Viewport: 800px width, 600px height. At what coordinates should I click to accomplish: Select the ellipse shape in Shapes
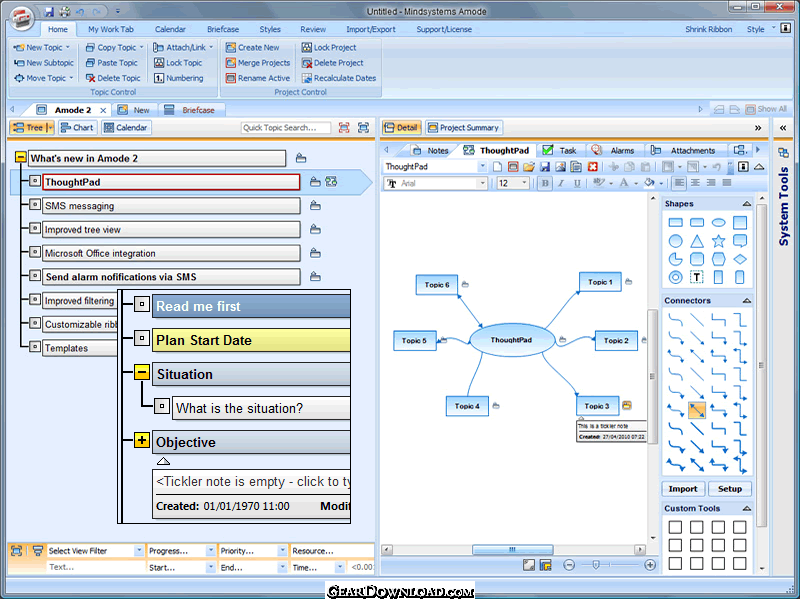[x=718, y=222]
